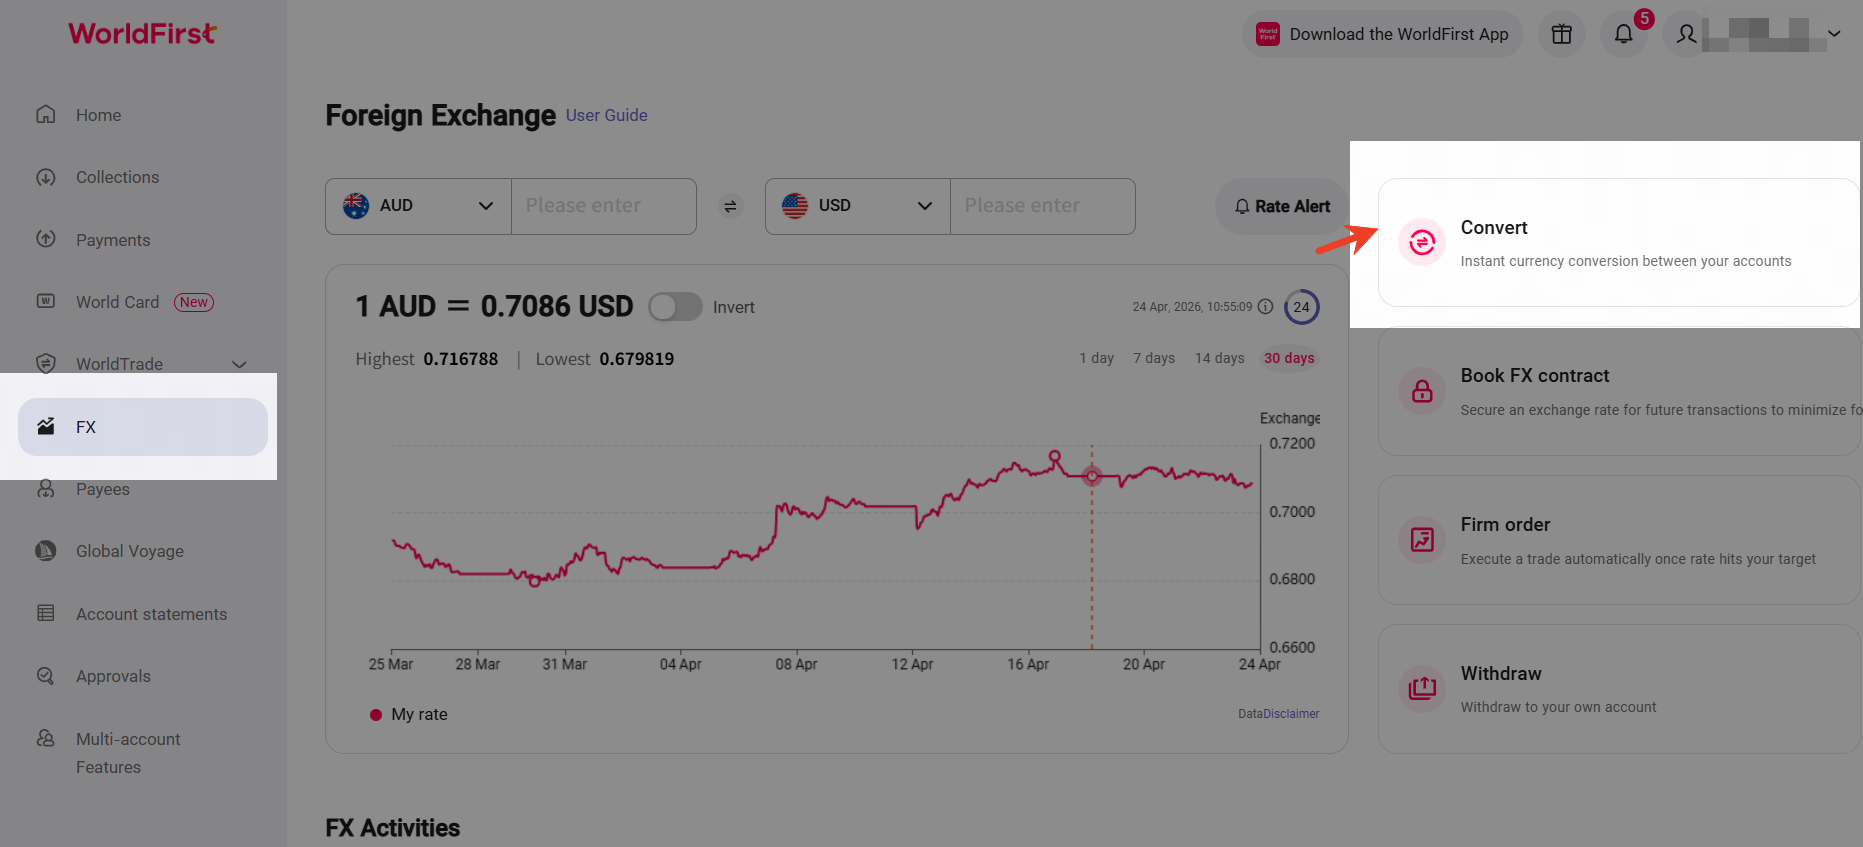
Task: Click the Payments sidebar icon
Action: 46,239
